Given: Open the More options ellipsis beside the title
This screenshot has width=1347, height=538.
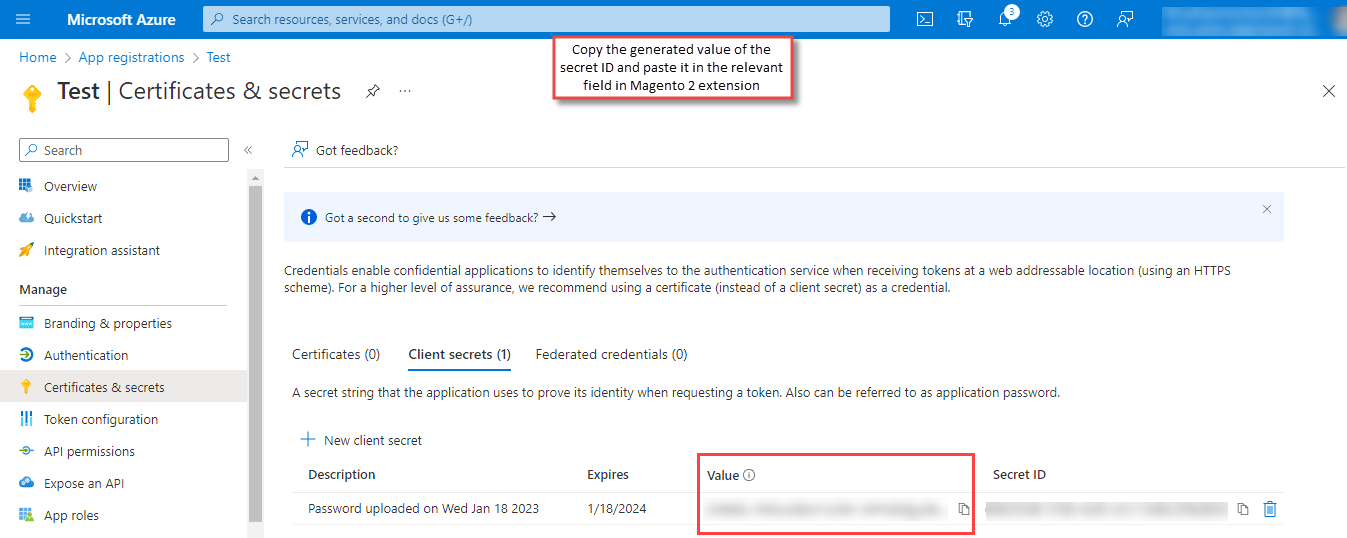Looking at the screenshot, I should tap(405, 91).
